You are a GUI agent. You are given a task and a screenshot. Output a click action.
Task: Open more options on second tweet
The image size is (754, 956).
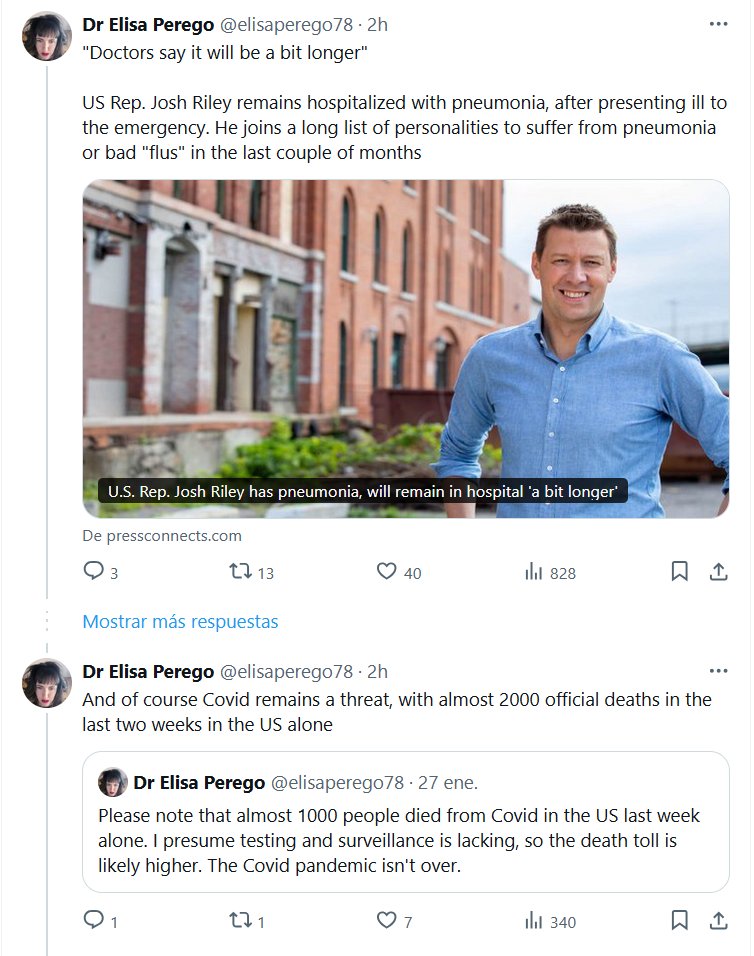(x=718, y=671)
